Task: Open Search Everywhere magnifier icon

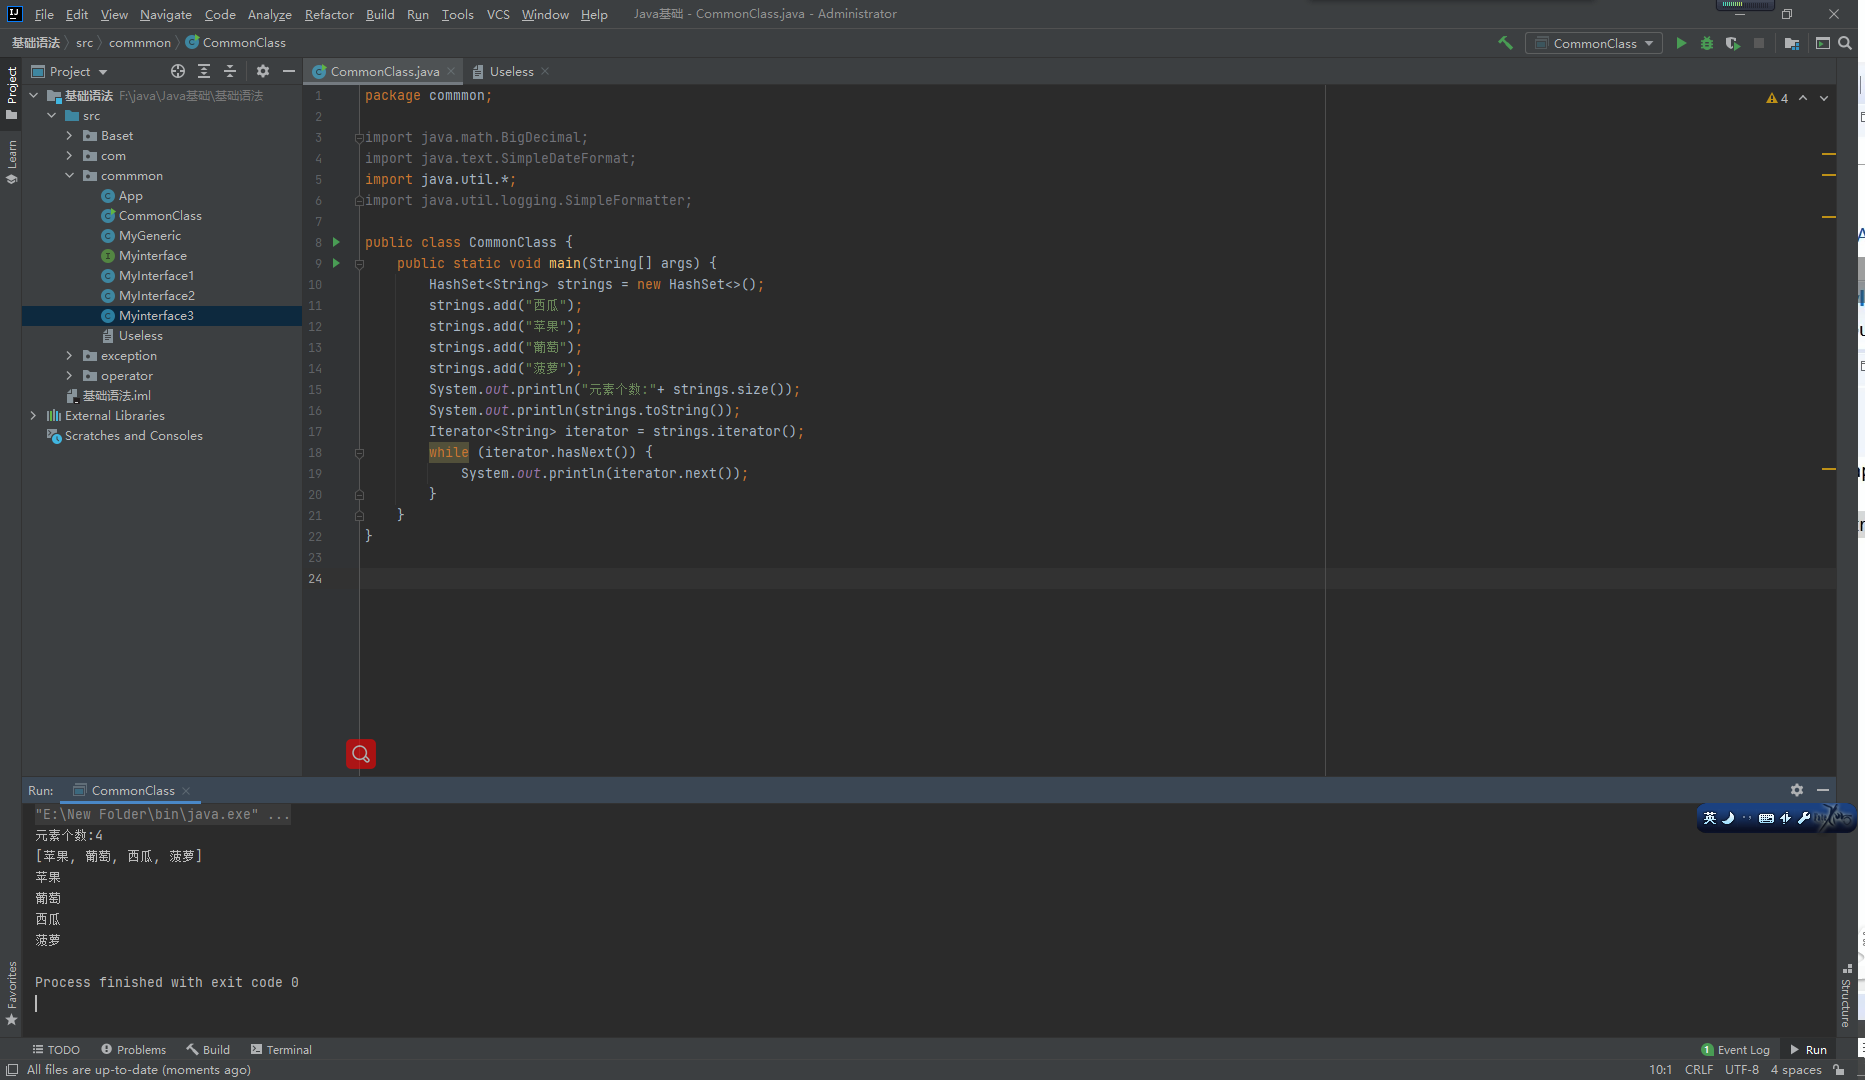Action: (1845, 43)
